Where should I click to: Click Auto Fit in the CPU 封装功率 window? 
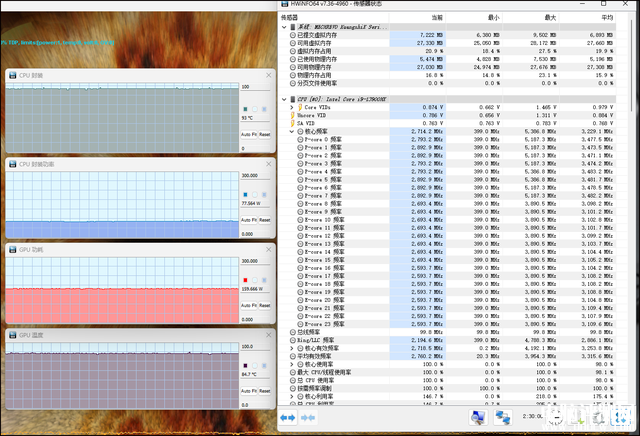point(249,220)
